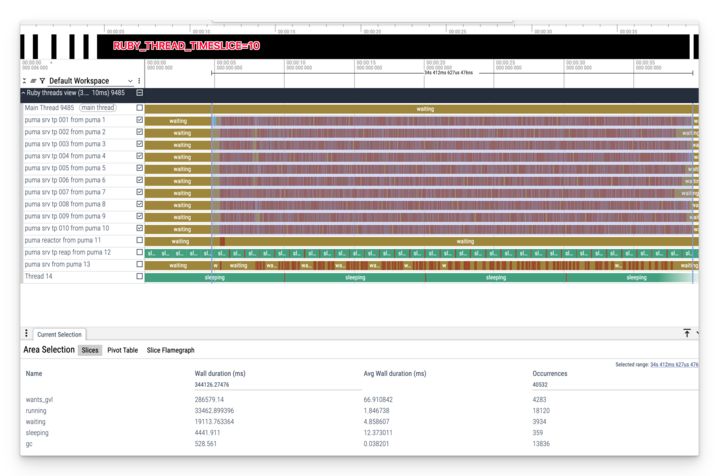Open the track filter funnel icon
This screenshot has width=719, height=476.
point(42,81)
